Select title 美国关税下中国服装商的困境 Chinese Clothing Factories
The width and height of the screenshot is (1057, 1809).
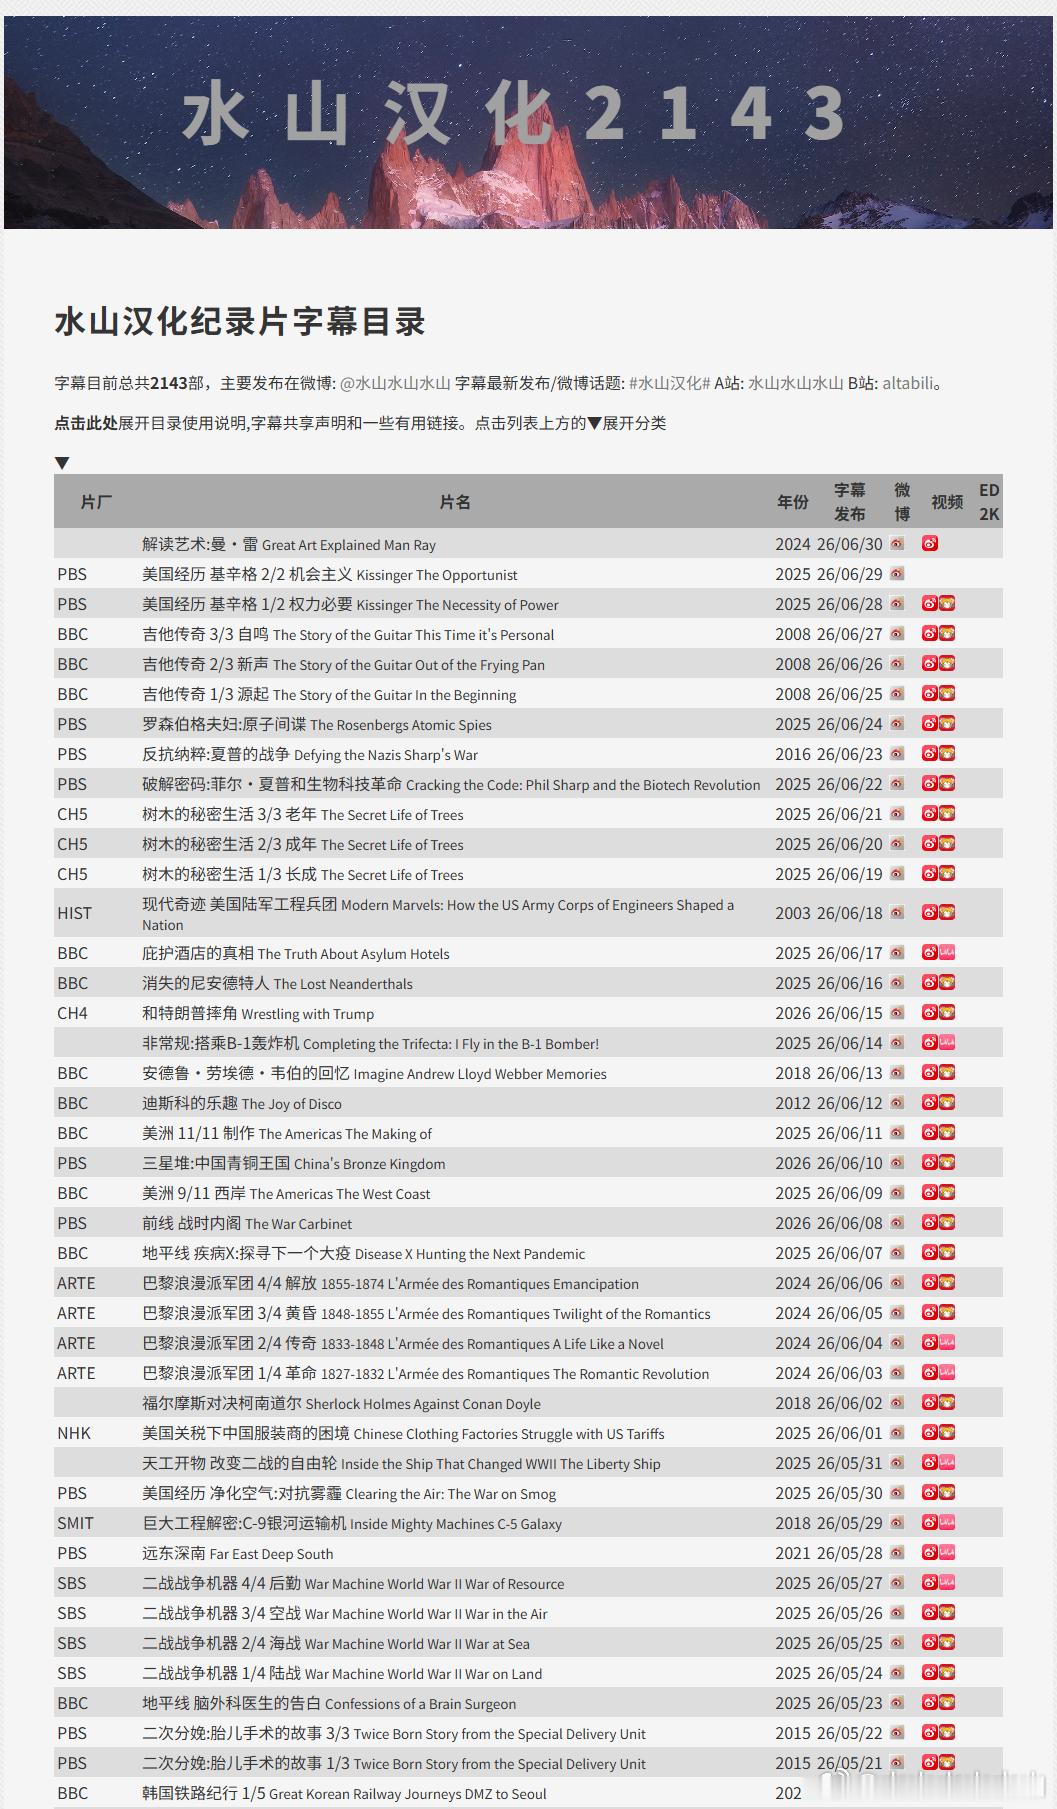pos(403,1433)
